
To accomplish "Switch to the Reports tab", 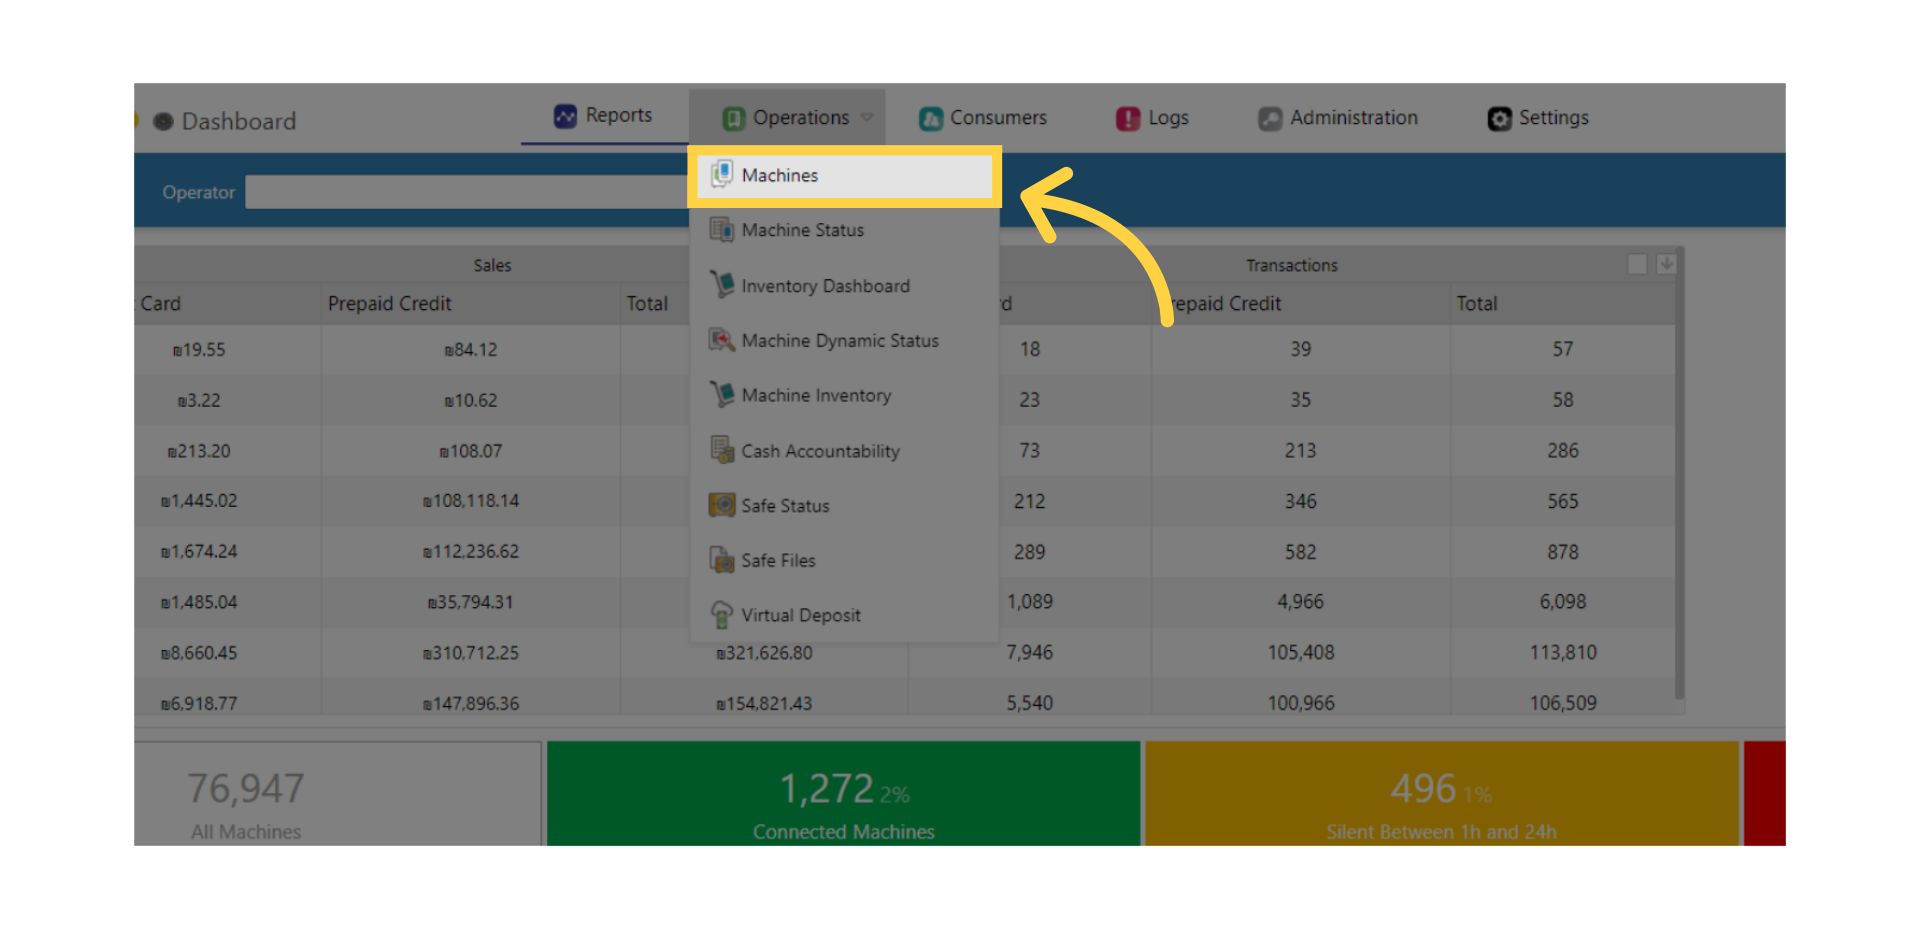I will pos(603,116).
